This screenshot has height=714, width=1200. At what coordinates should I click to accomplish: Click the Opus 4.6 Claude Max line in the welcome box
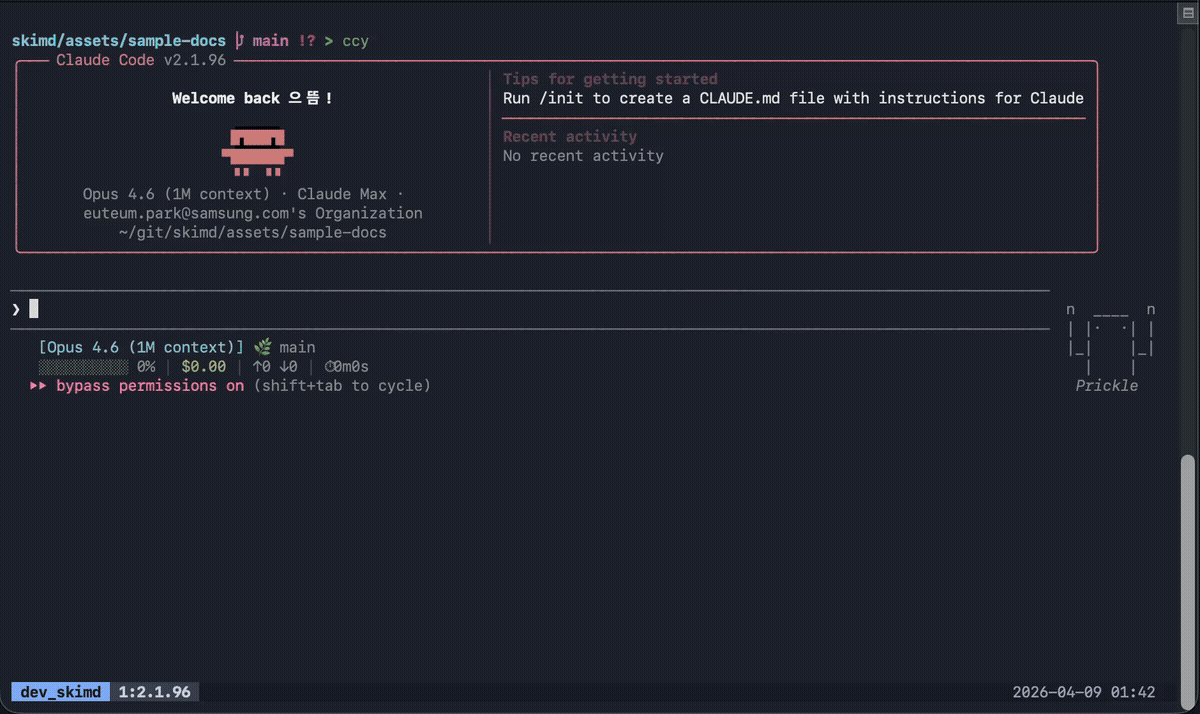[x=243, y=194]
